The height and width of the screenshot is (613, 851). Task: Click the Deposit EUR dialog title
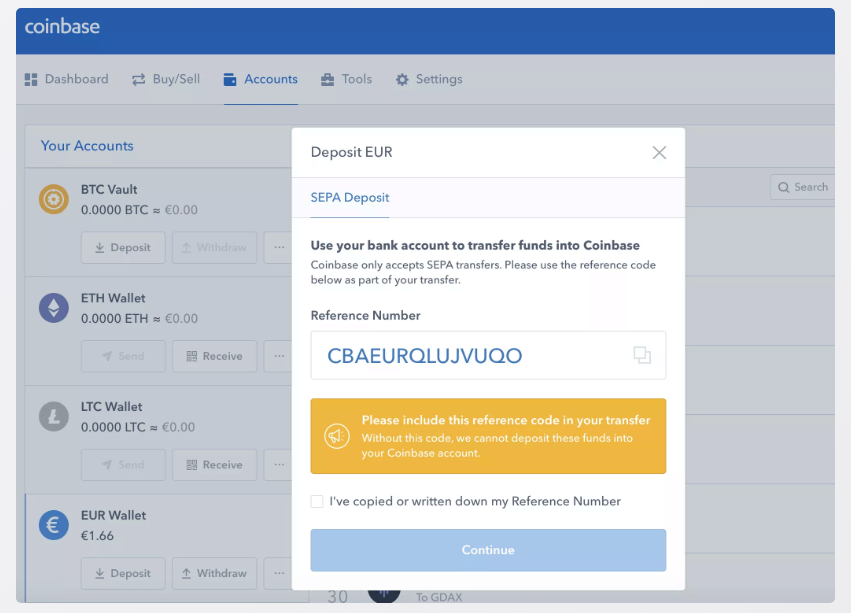tap(351, 152)
